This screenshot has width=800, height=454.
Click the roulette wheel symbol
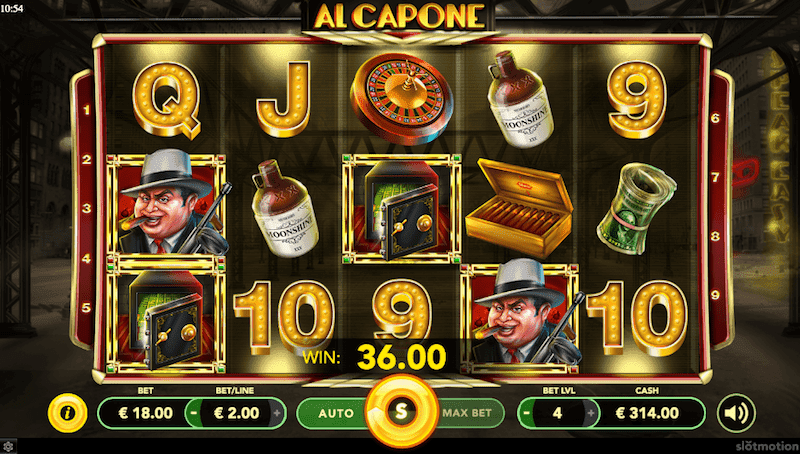click(402, 98)
